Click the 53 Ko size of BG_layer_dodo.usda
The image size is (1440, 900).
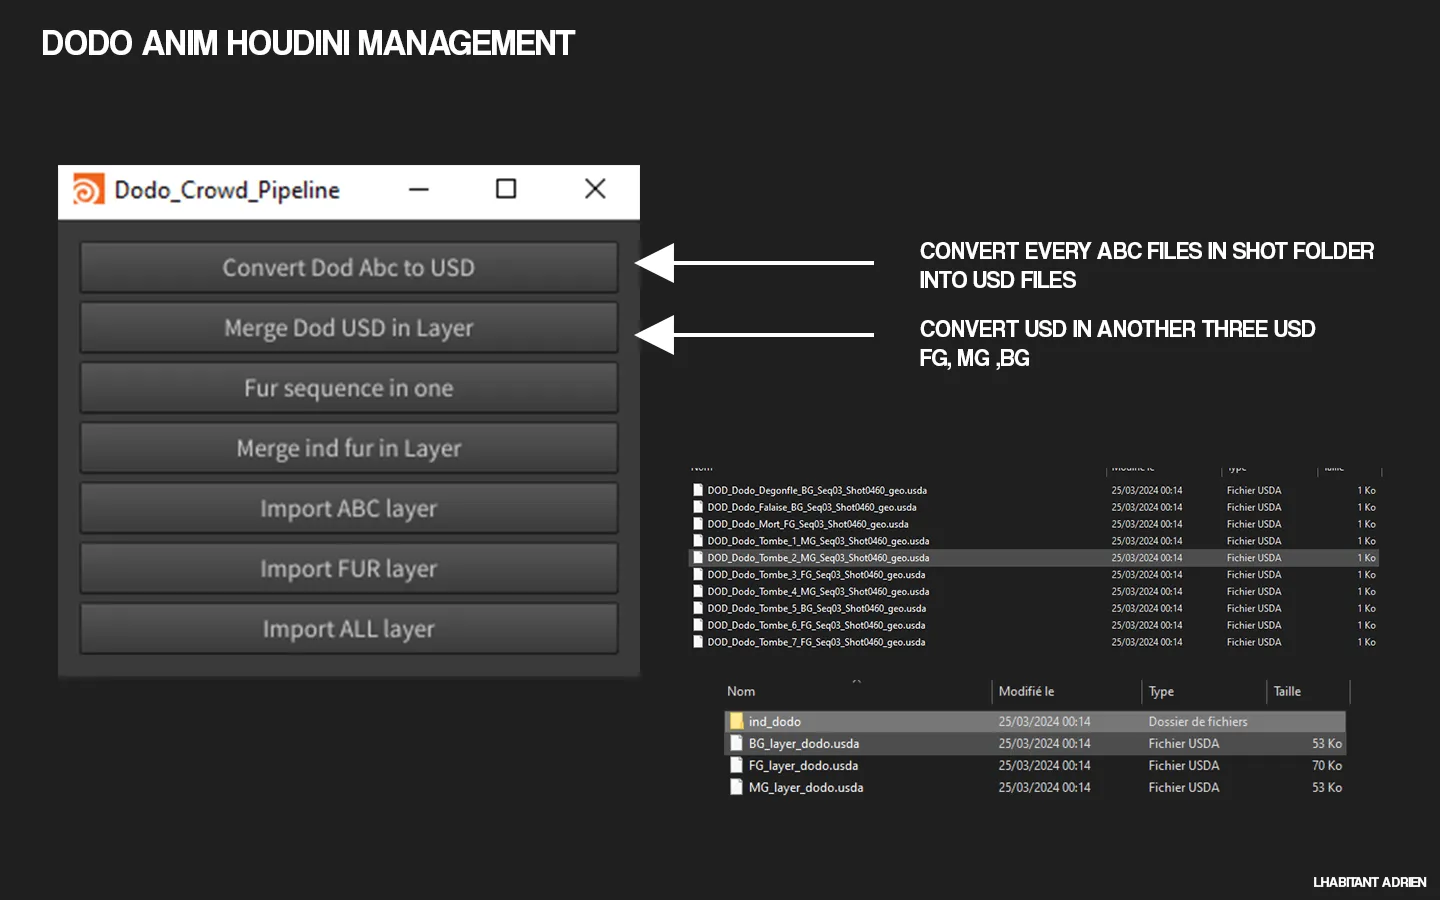tap(1327, 743)
